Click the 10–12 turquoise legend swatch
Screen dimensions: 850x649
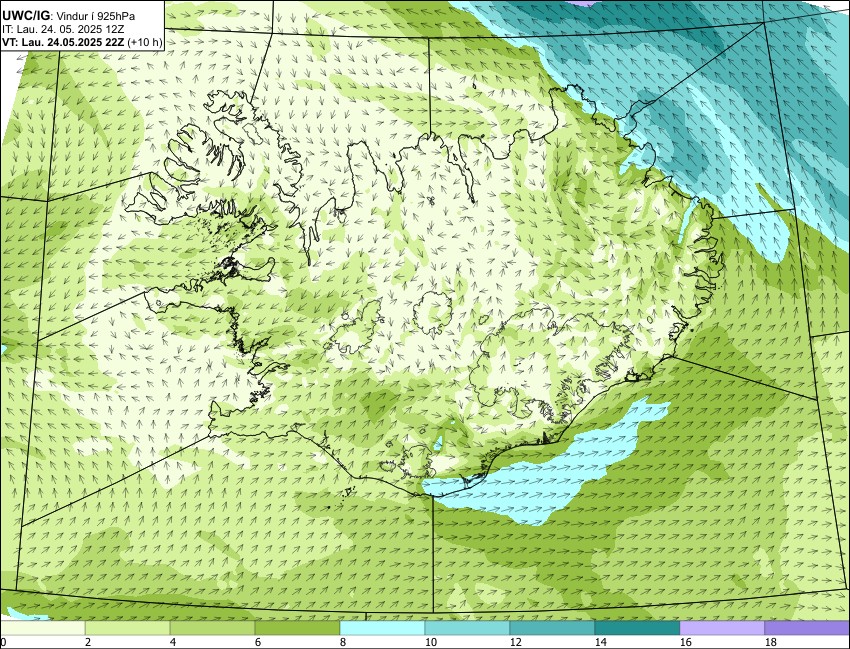coord(467,628)
